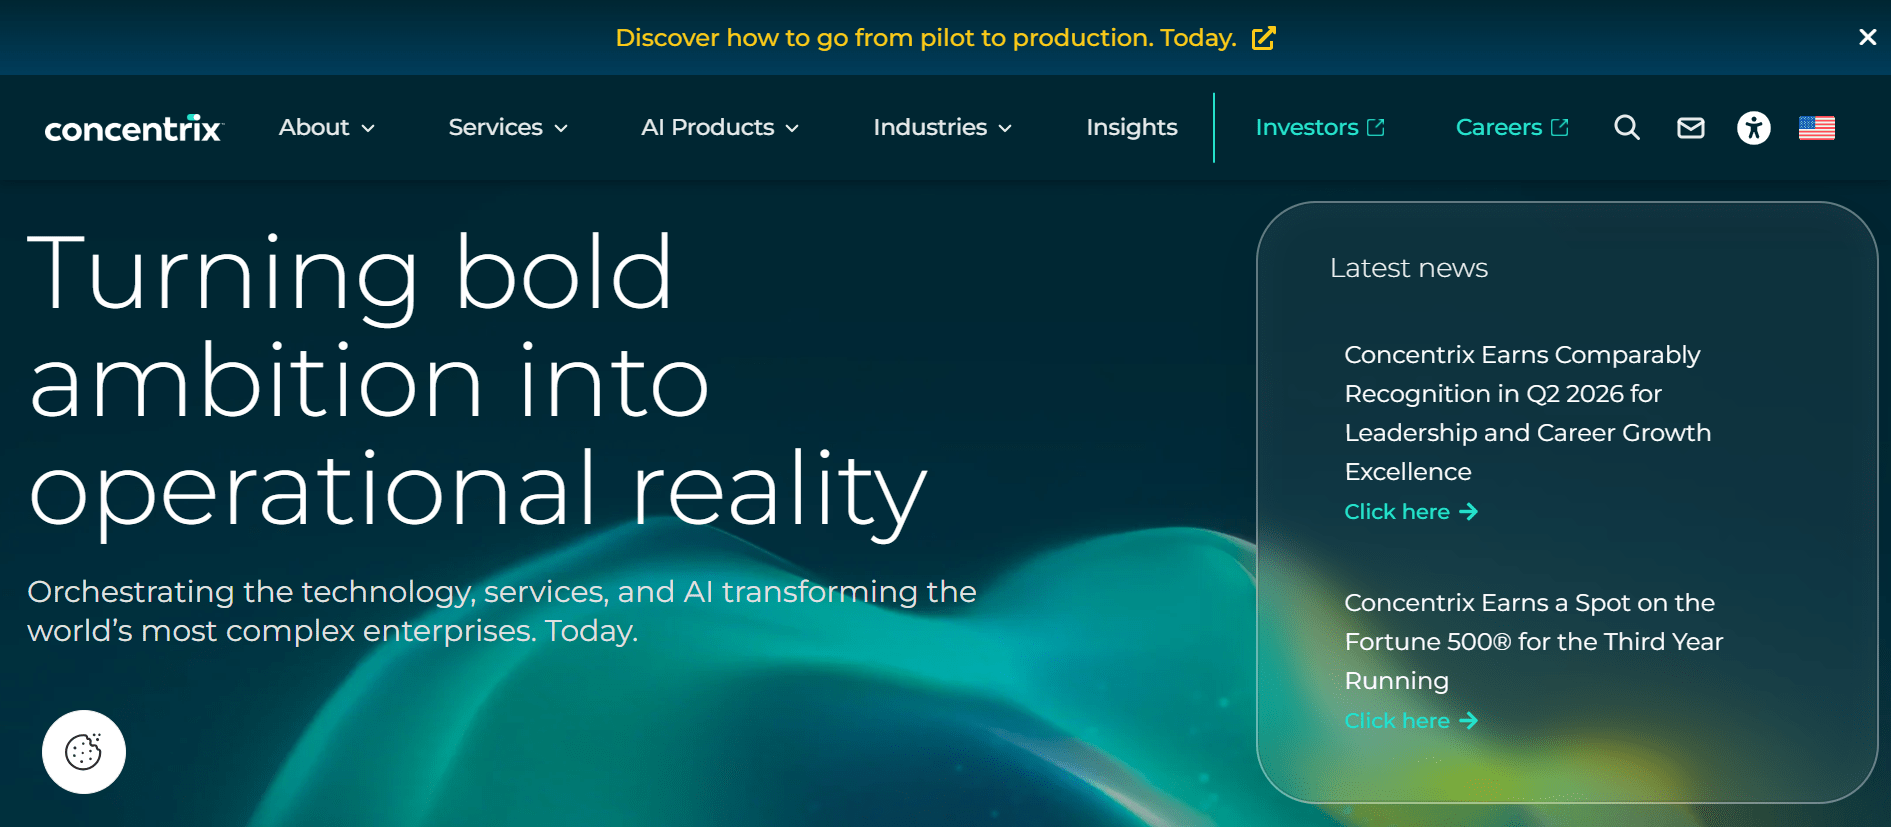Go to the Insights page

pos(1132,127)
